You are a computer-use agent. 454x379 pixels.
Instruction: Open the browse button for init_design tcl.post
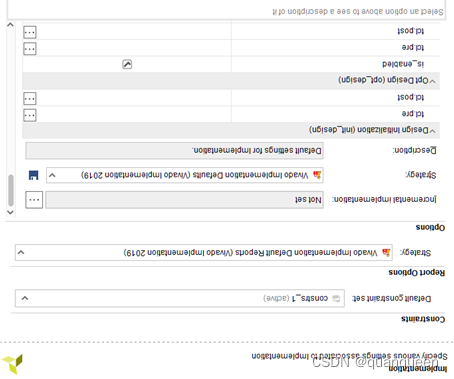click(30, 99)
